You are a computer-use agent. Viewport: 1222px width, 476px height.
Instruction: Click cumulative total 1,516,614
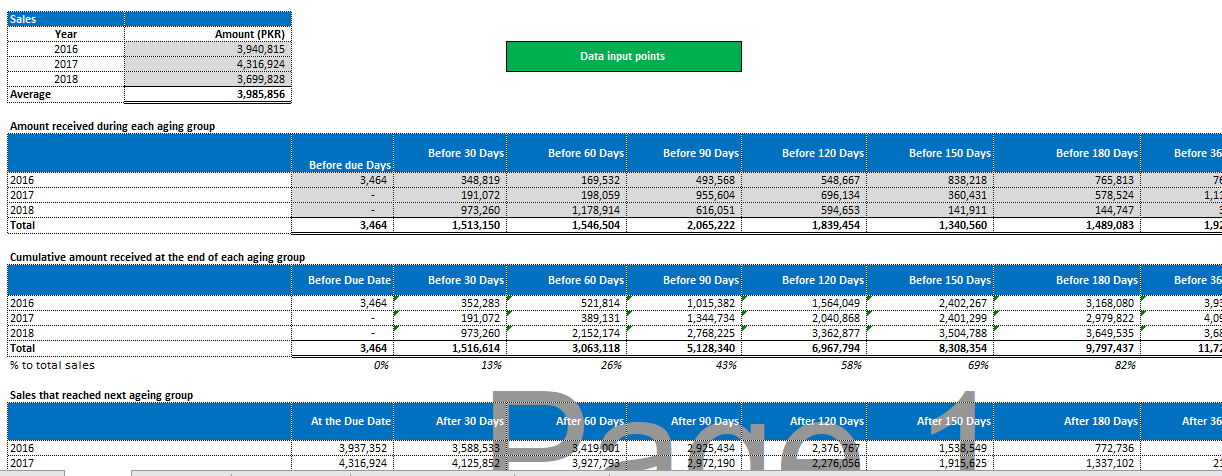click(449, 348)
